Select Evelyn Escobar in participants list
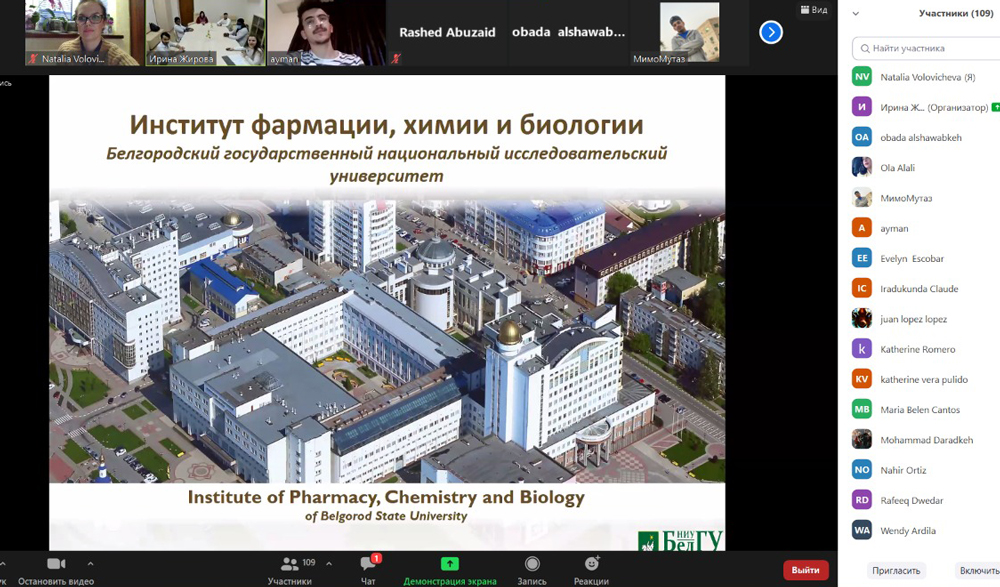Viewport: 1000px width, 587px height. (911, 259)
